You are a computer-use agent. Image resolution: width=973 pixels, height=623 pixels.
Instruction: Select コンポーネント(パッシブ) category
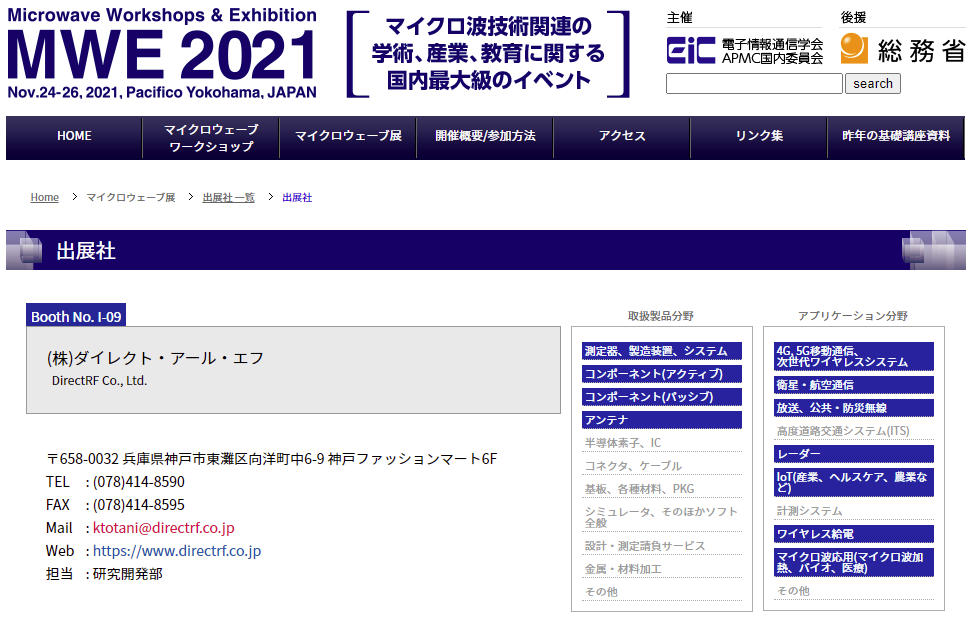662,397
